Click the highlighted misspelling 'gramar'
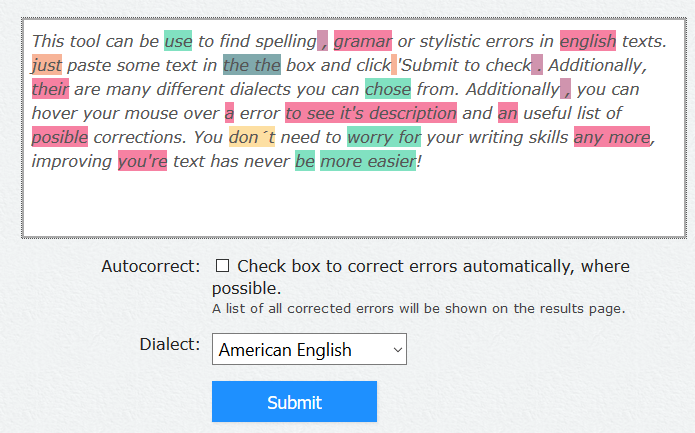695x433 pixels. tap(363, 41)
